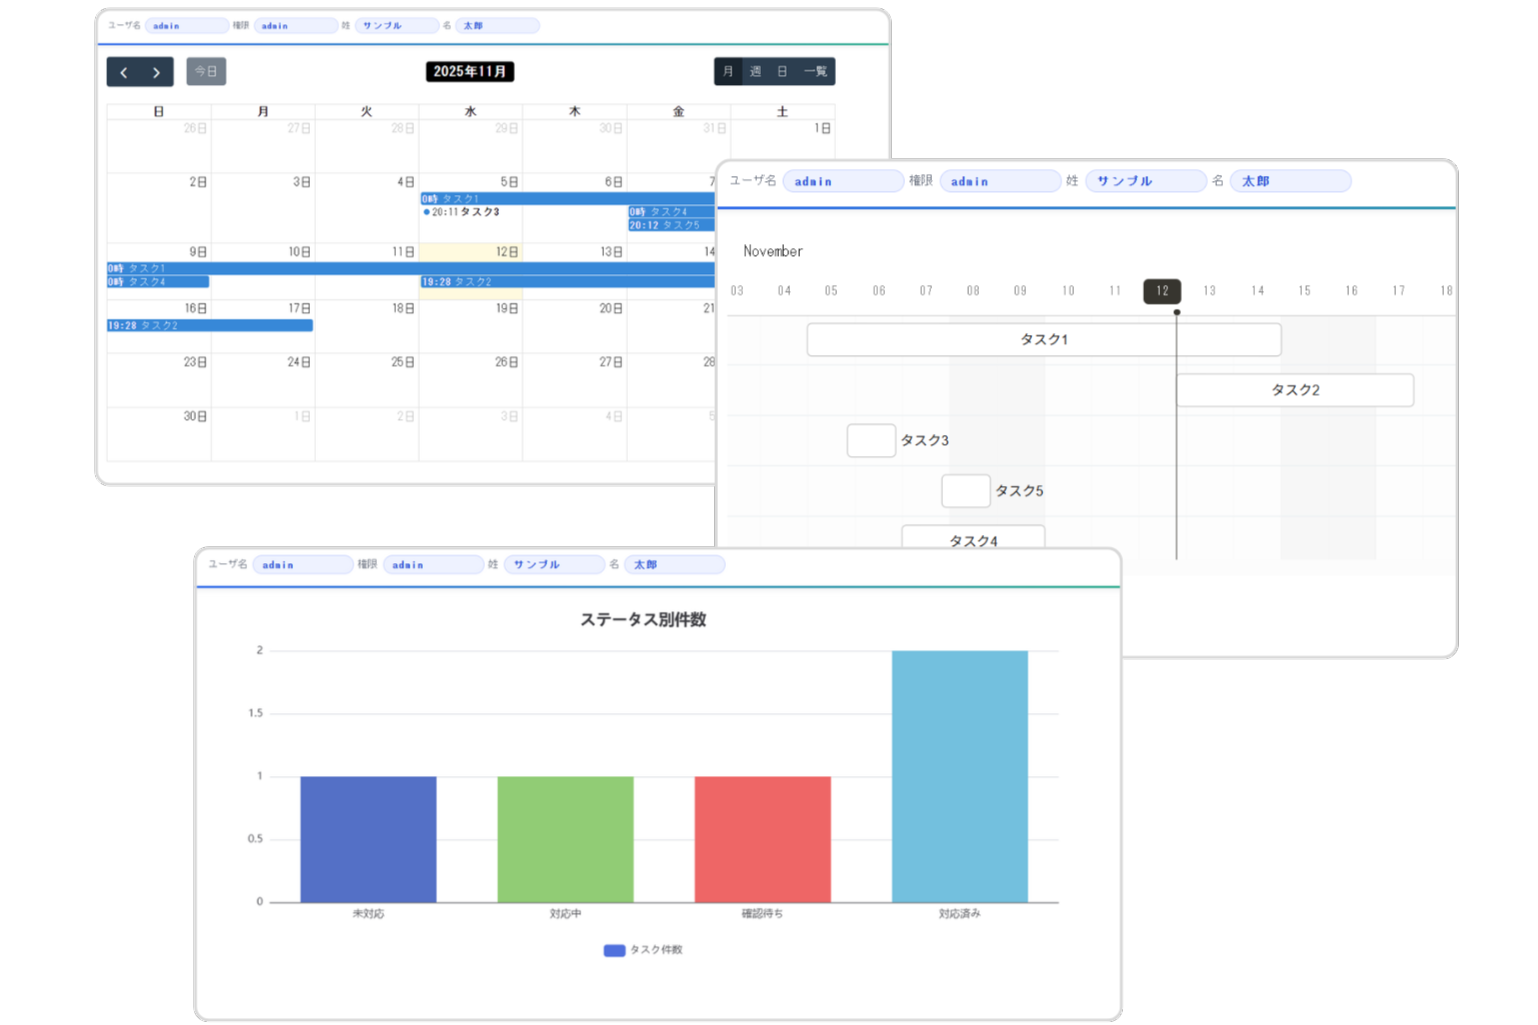Click the 27日 cell in calendar grid
The image size is (1538, 1025).
coord(574,380)
